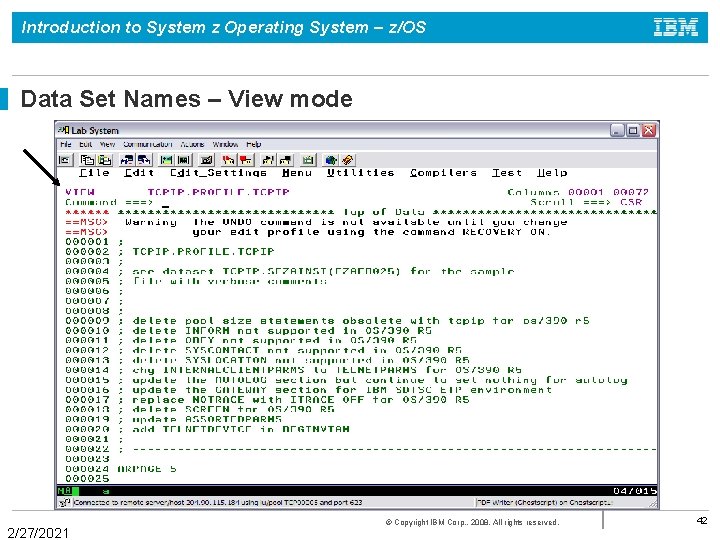Viewport: 720px width, 540px height.
Task: Select File on the ISPF action bar
Action: click(x=94, y=173)
